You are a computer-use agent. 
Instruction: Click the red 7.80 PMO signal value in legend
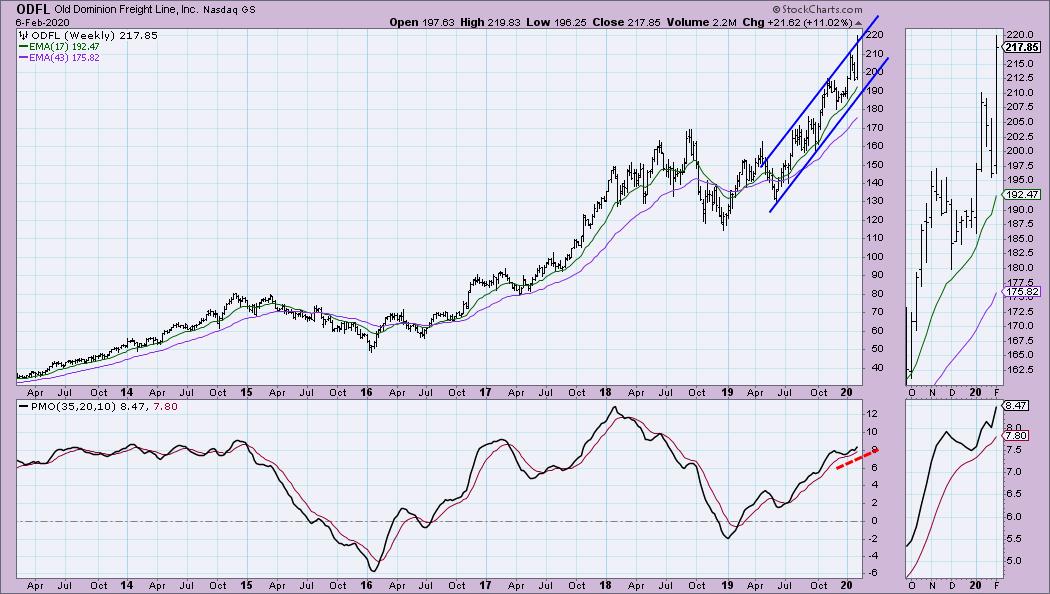[166, 406]
